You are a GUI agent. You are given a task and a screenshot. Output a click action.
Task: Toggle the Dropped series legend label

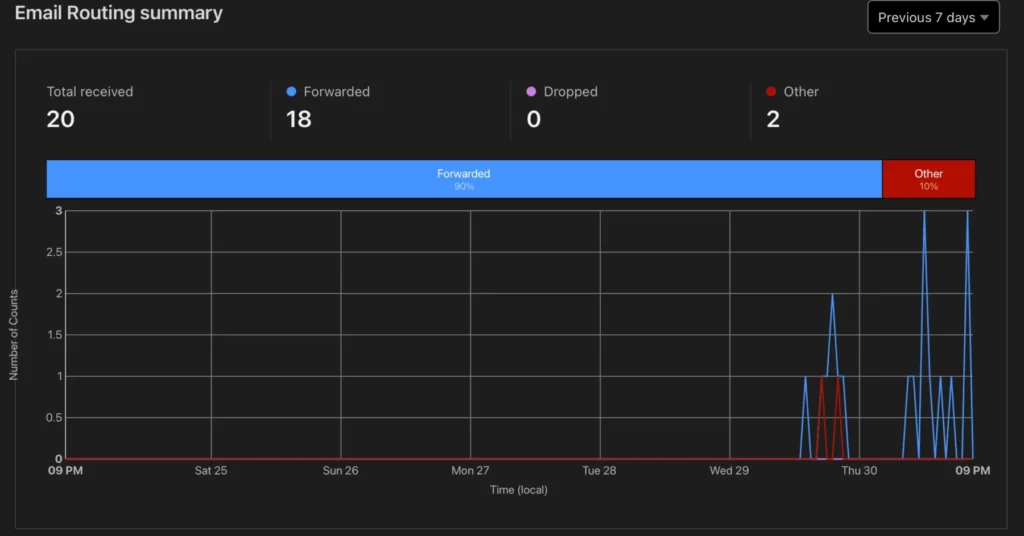point(570,92)
